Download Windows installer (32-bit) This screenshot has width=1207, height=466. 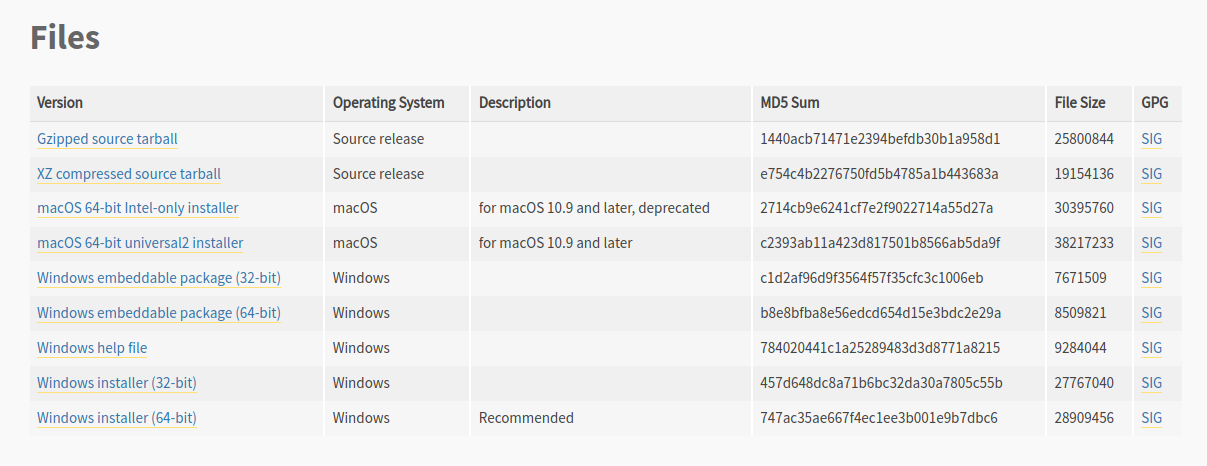(x=116, y=383)
